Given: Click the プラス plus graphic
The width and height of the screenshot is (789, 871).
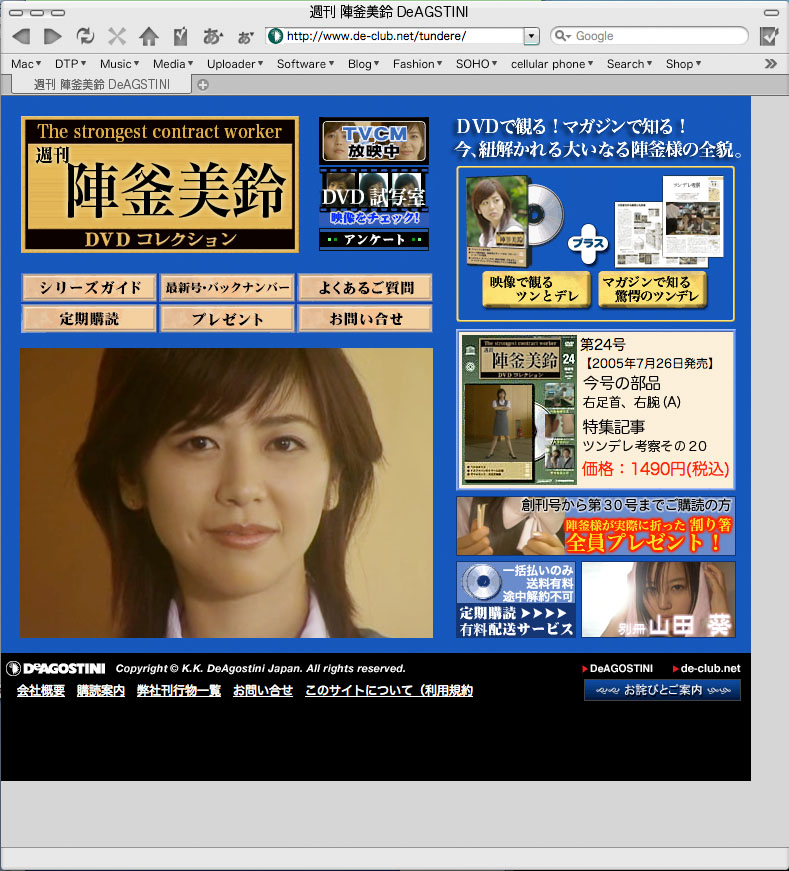Looking at the screenshot, I should (x=588, y=243).
